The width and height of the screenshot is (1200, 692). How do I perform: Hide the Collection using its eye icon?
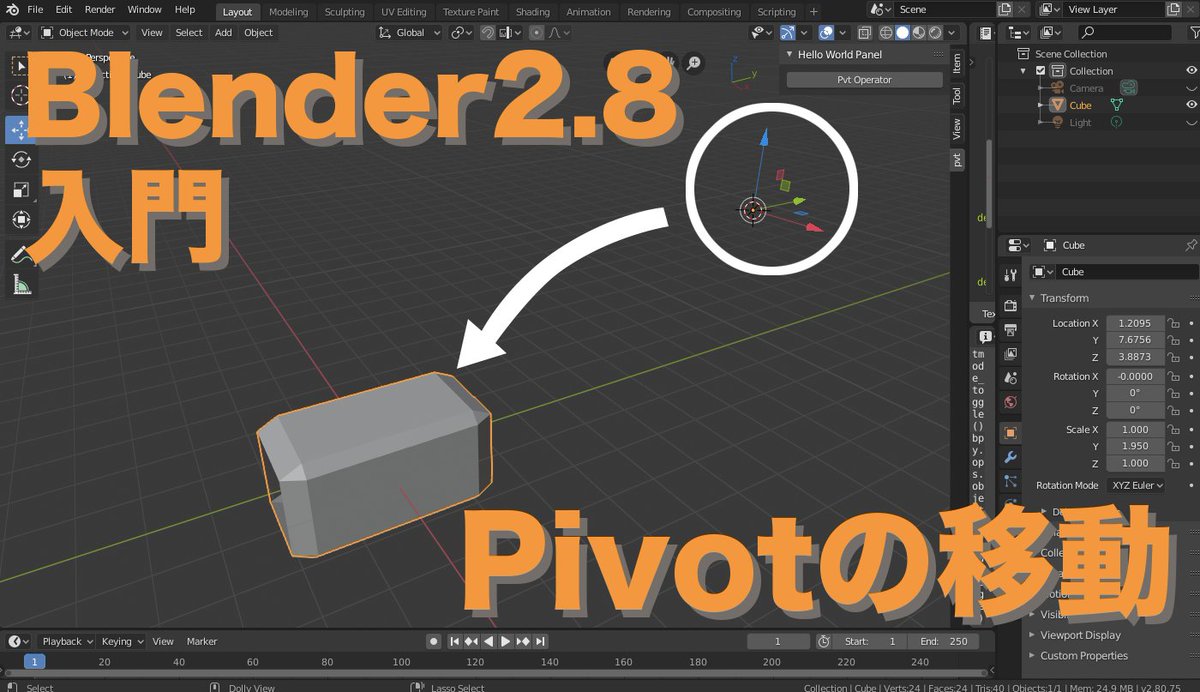1191,71
